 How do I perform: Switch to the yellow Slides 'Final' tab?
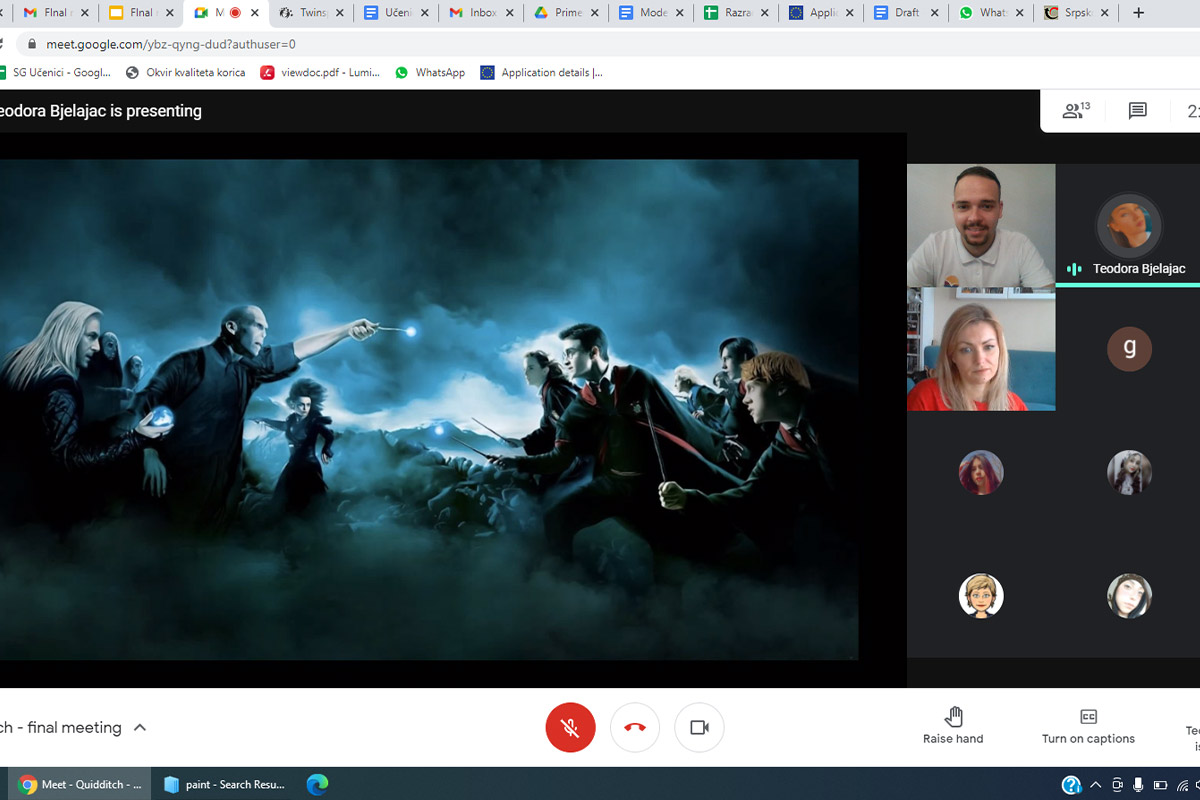click(x=141, y=13)
